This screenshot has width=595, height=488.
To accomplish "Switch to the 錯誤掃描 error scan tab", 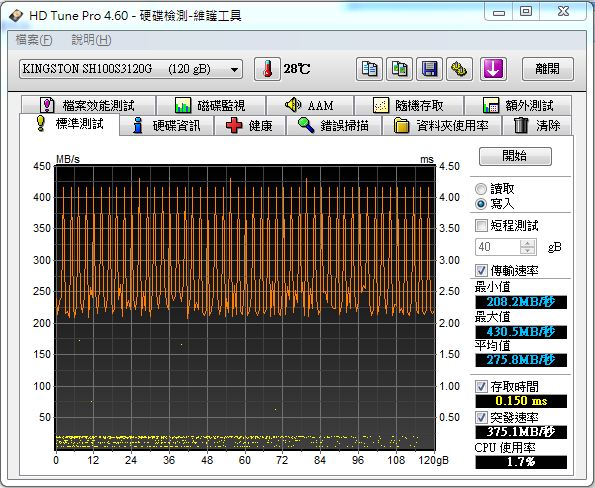I will coord(334,126).
